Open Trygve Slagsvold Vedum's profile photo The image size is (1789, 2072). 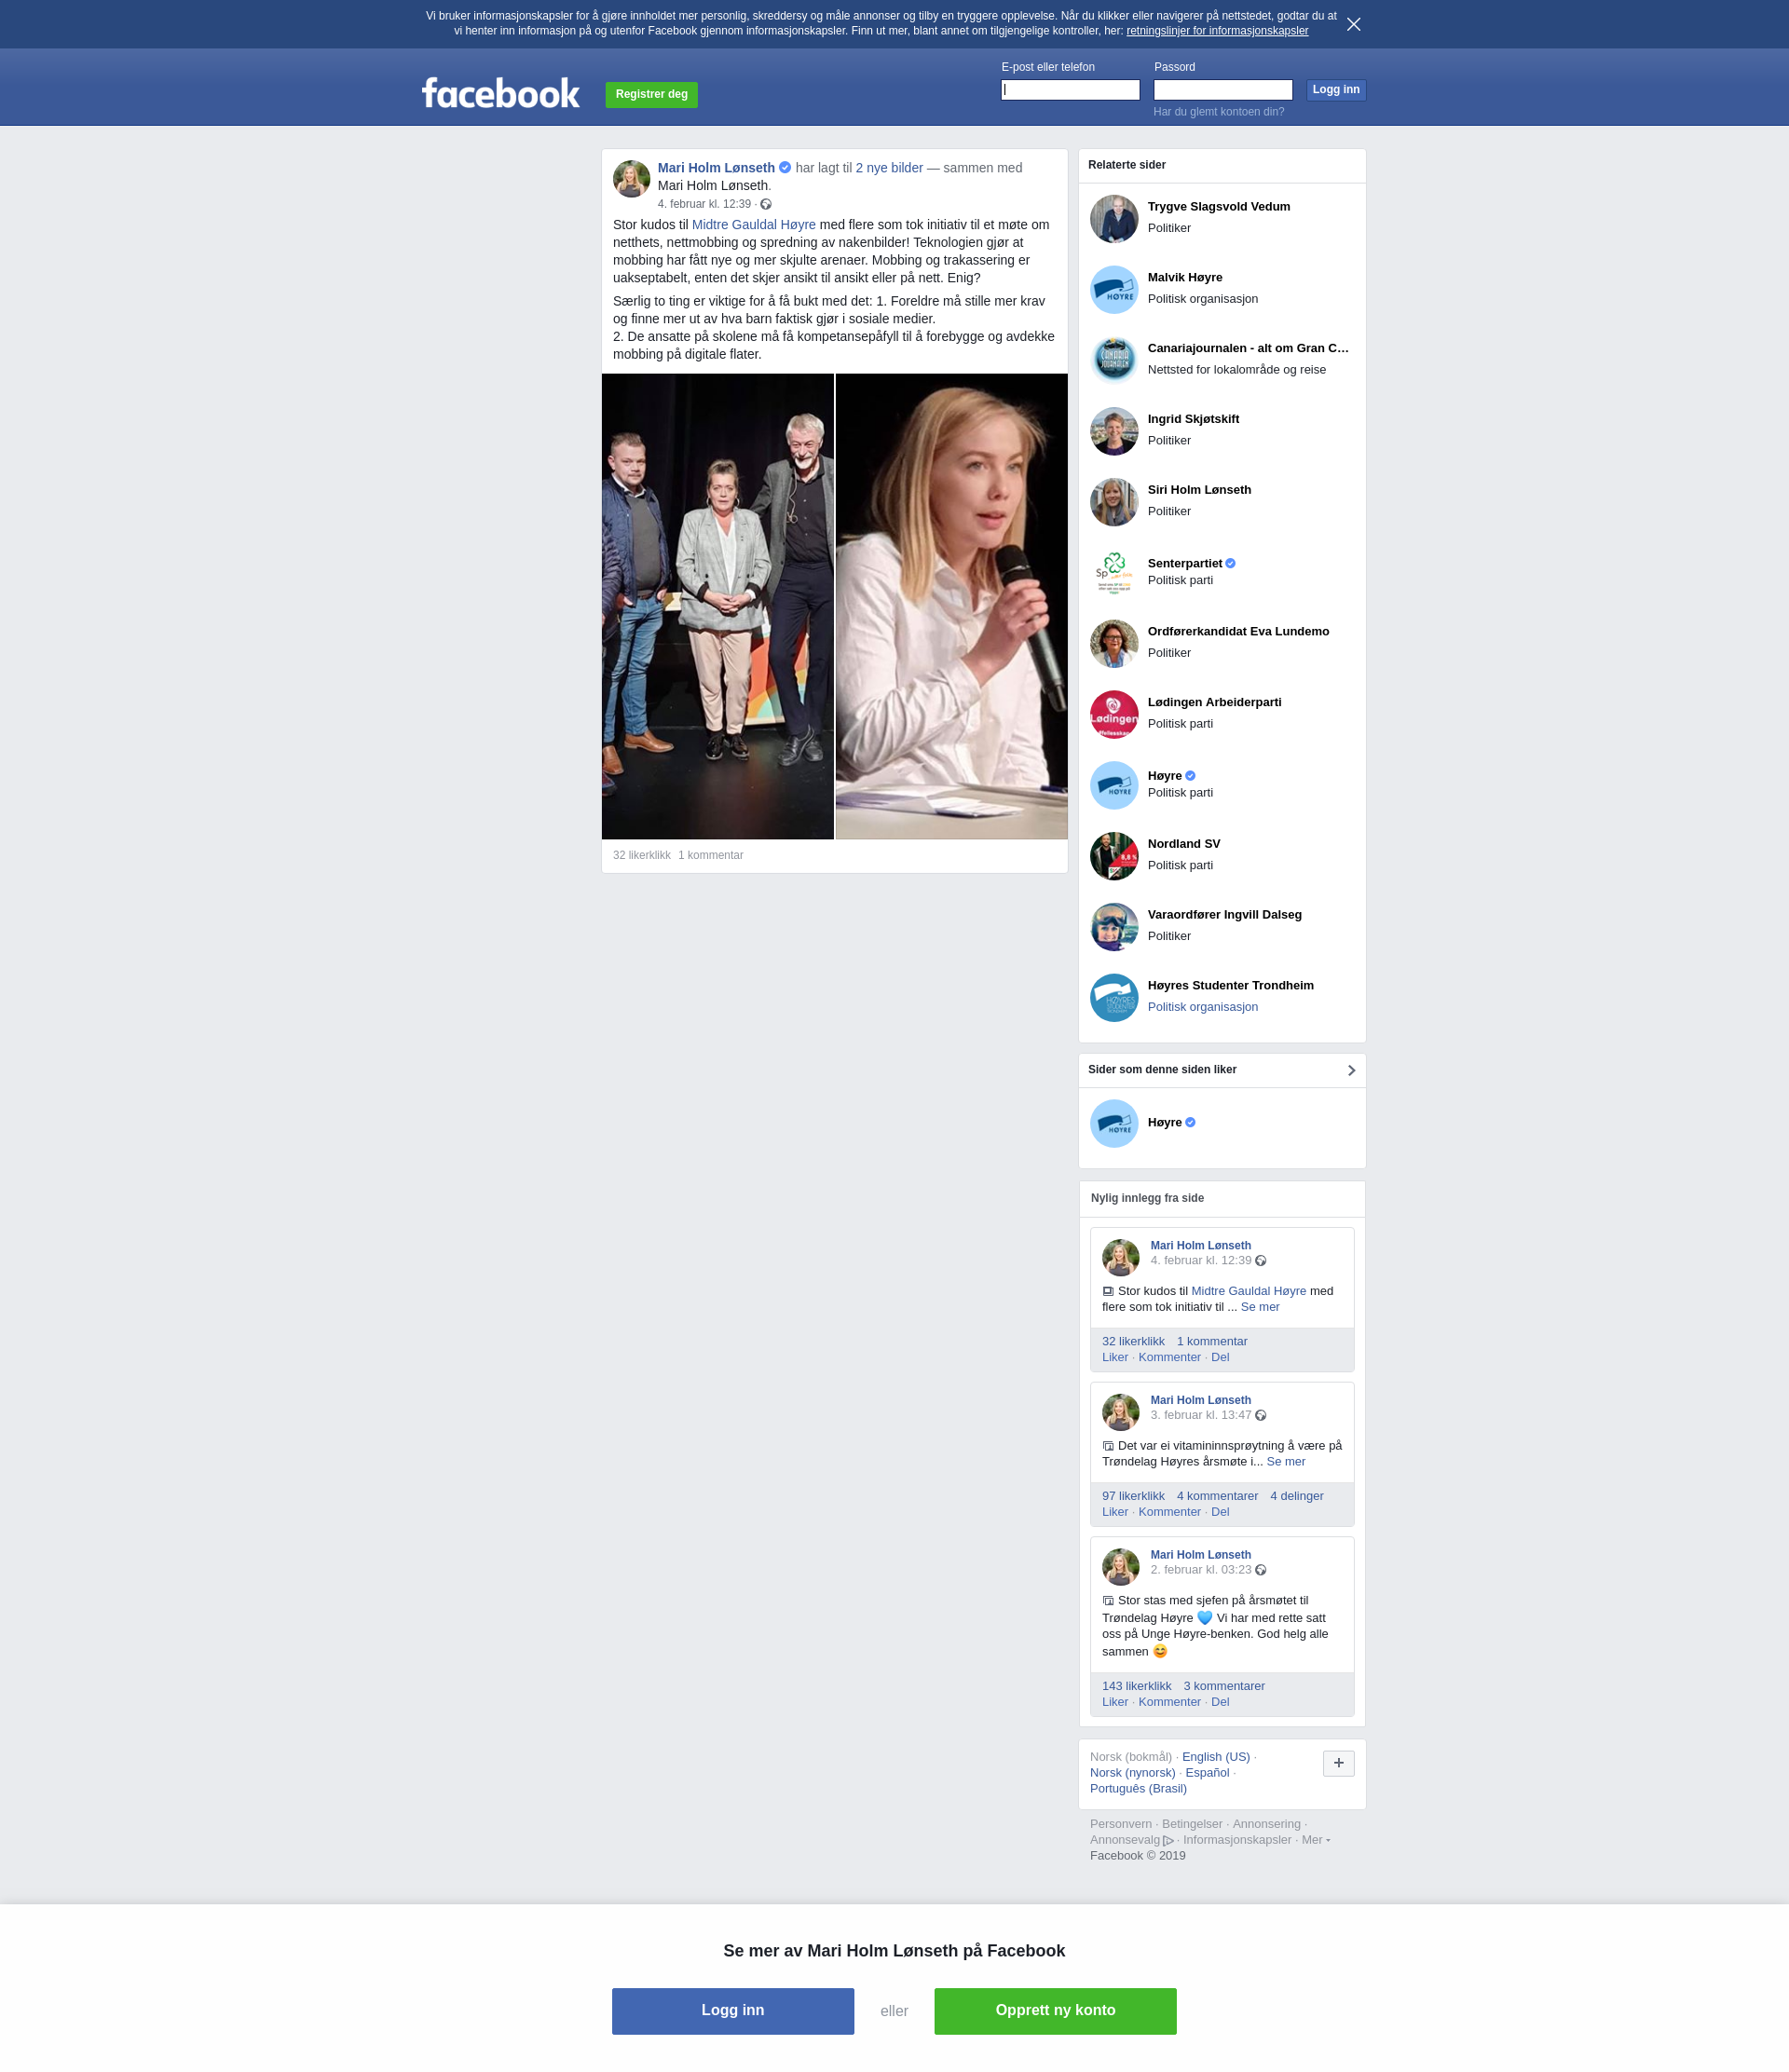pos(1114,219)
